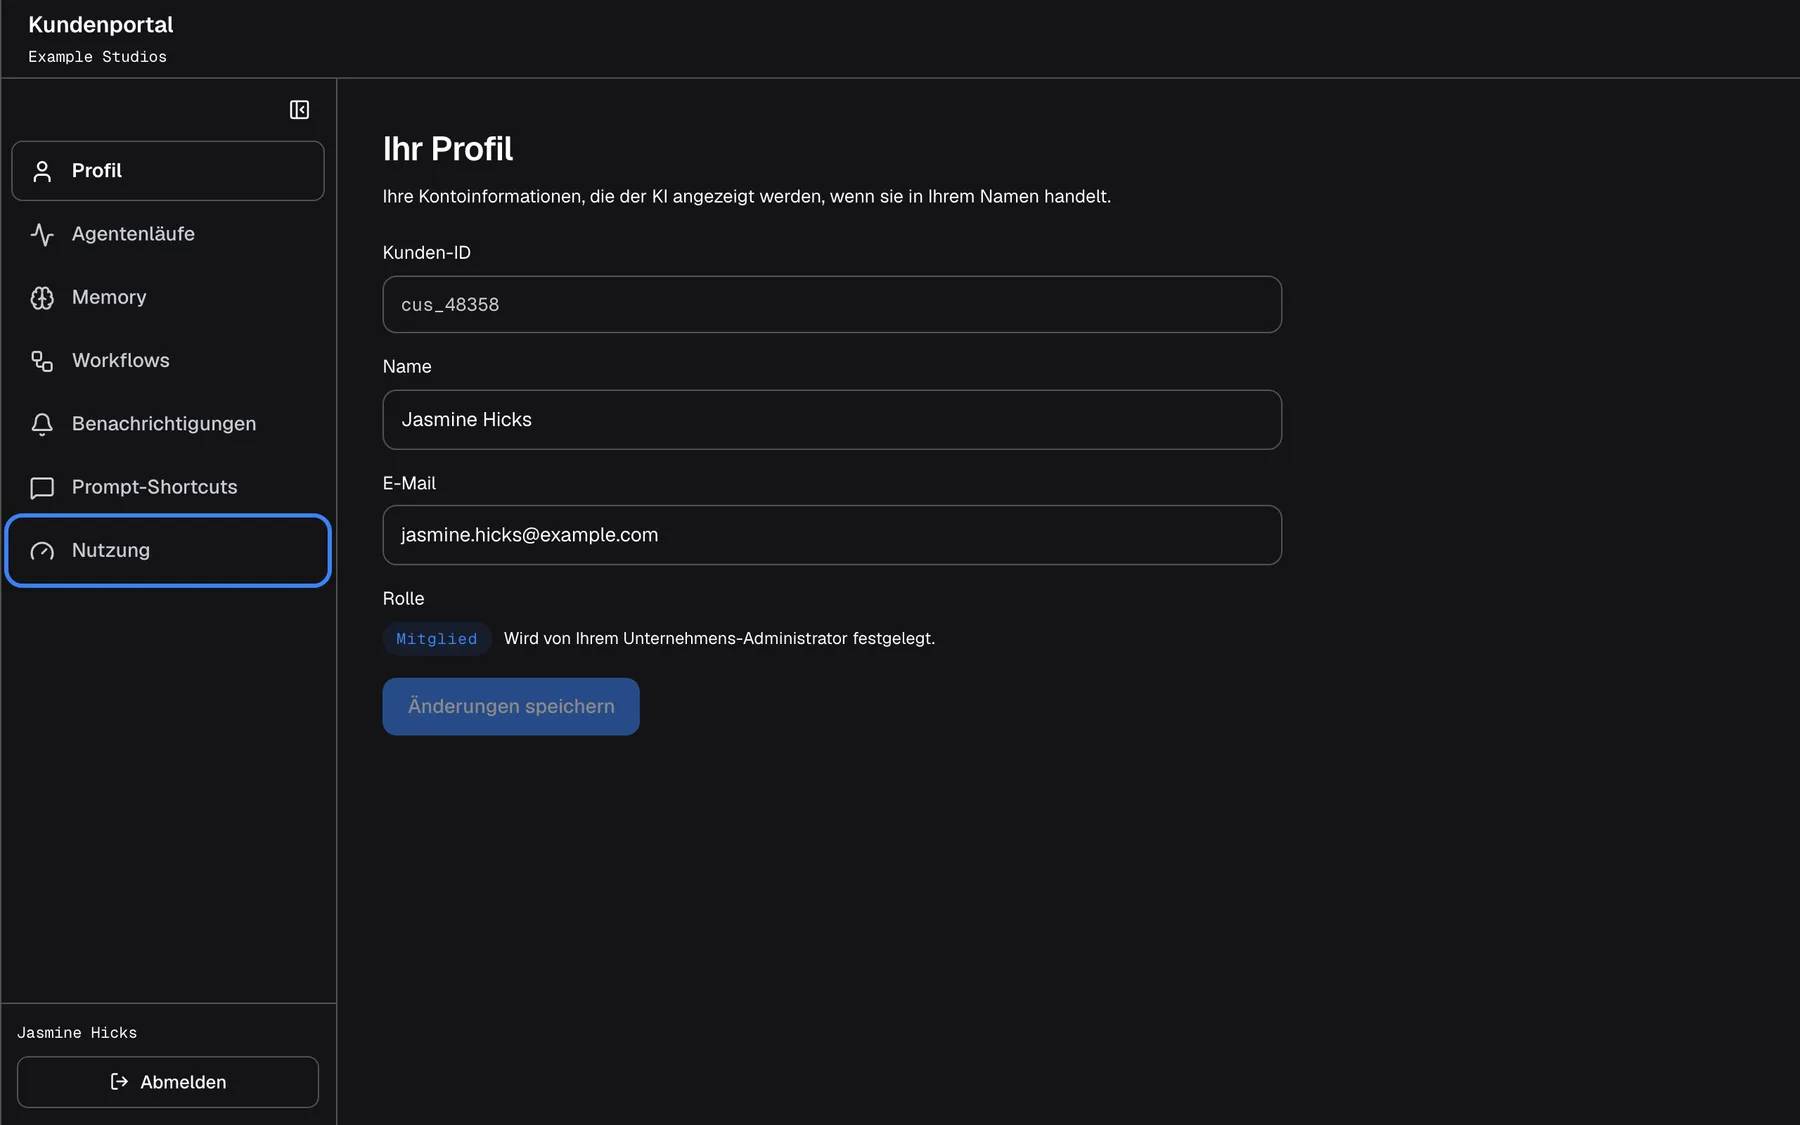The width and height of the screenshot is (1800, 1125).
Task: Click the Rolle label
Action: (404, 599)
